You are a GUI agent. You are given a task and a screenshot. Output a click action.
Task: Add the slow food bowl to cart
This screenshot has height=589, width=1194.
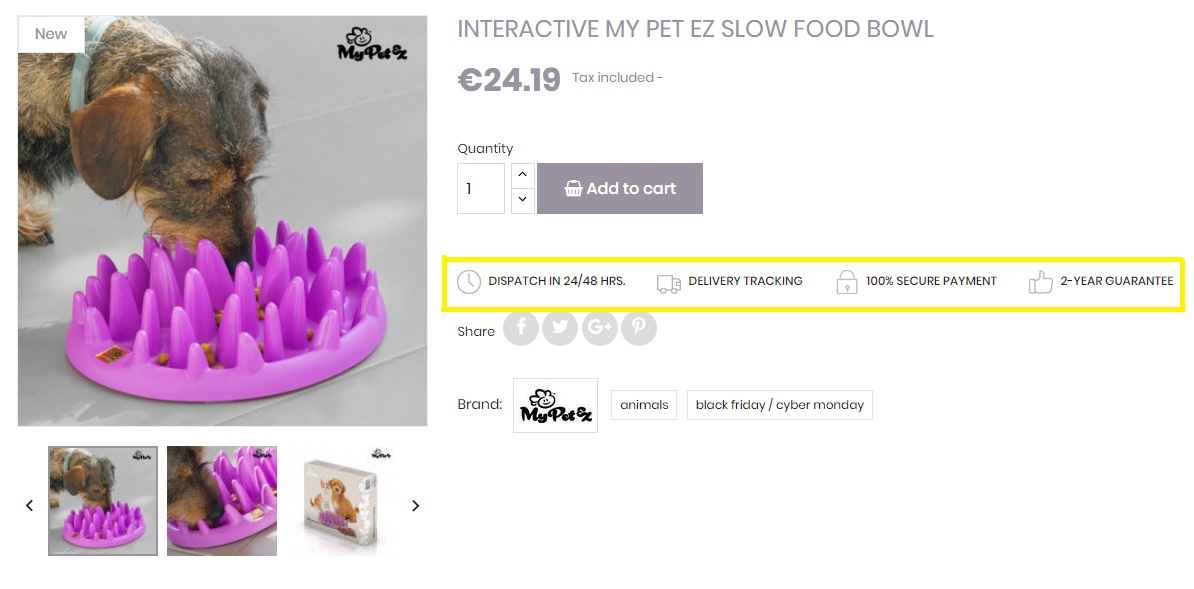pos(620,188)
